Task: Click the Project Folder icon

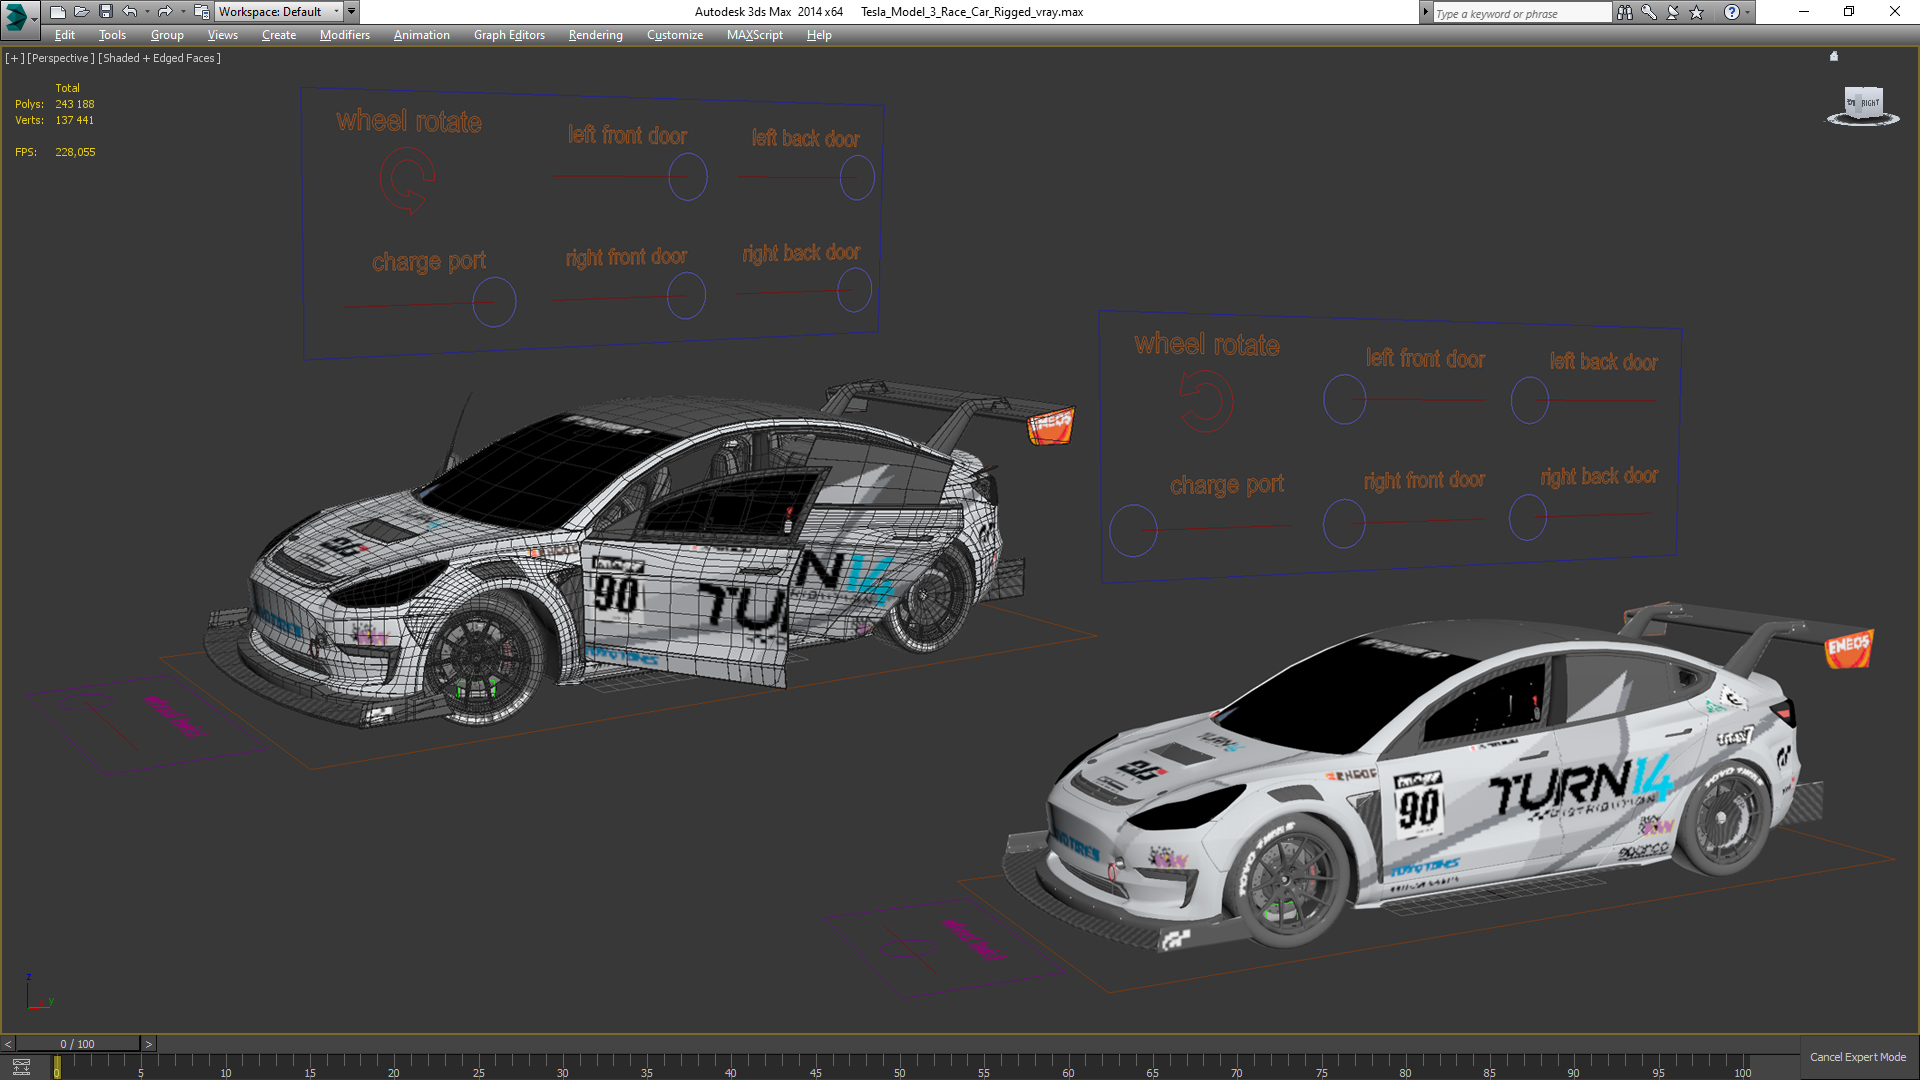Action: coord(202,12)
